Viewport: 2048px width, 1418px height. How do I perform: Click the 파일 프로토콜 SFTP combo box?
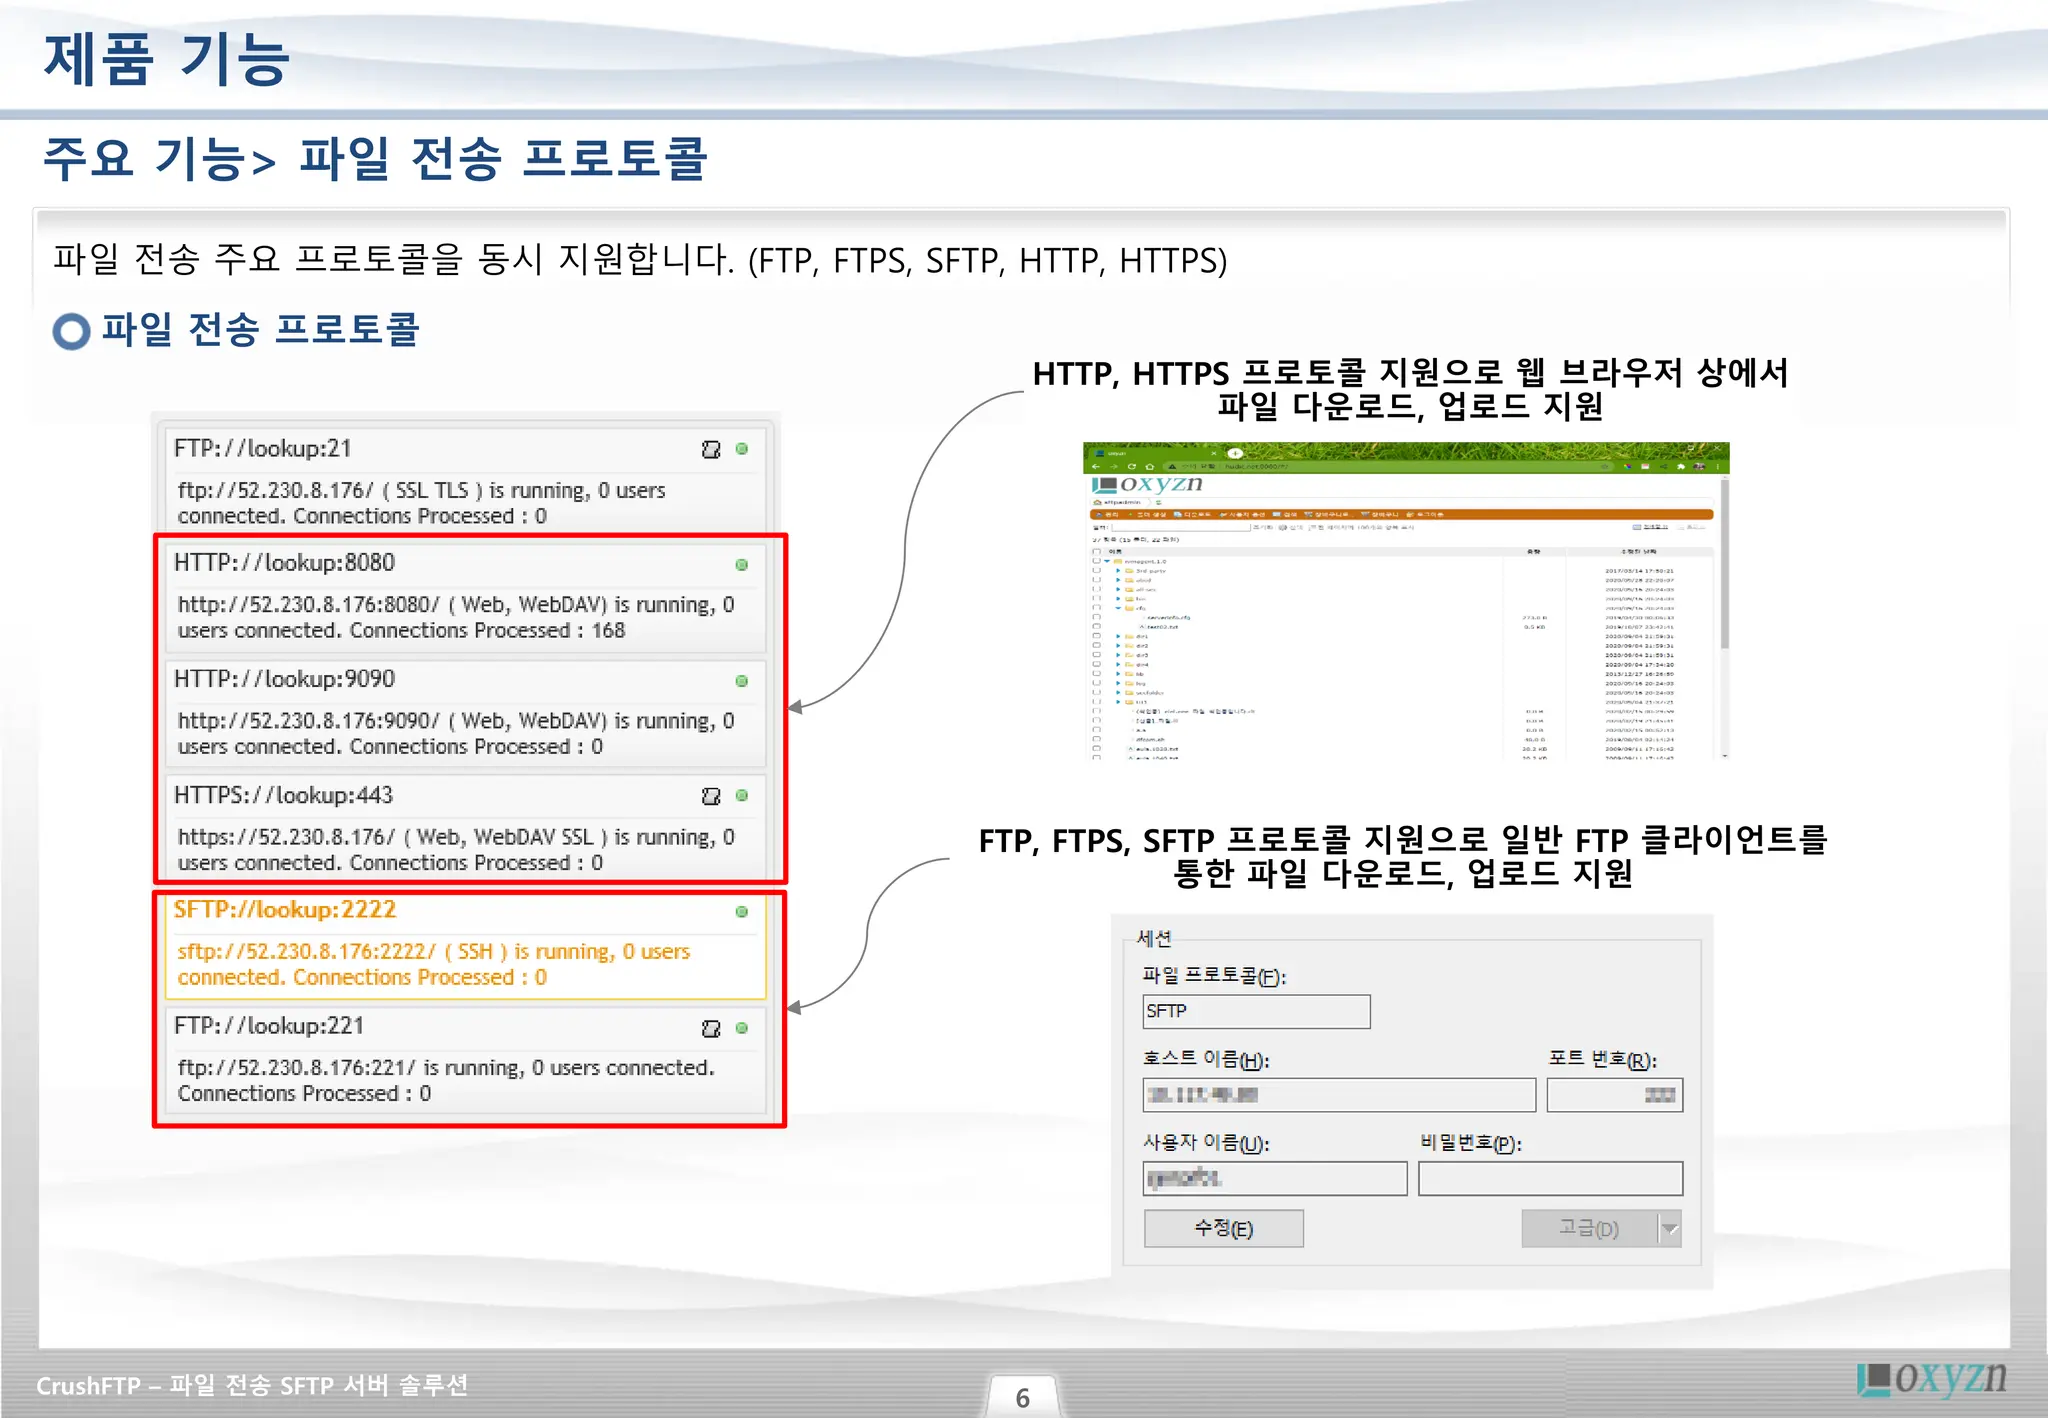(x=1256, y=1011)
